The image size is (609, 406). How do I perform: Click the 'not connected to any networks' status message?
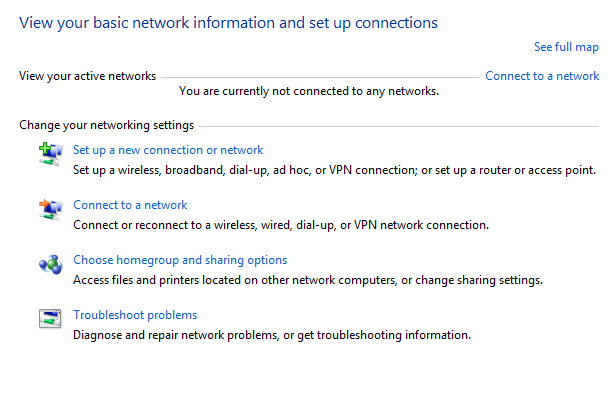(309, 91)
